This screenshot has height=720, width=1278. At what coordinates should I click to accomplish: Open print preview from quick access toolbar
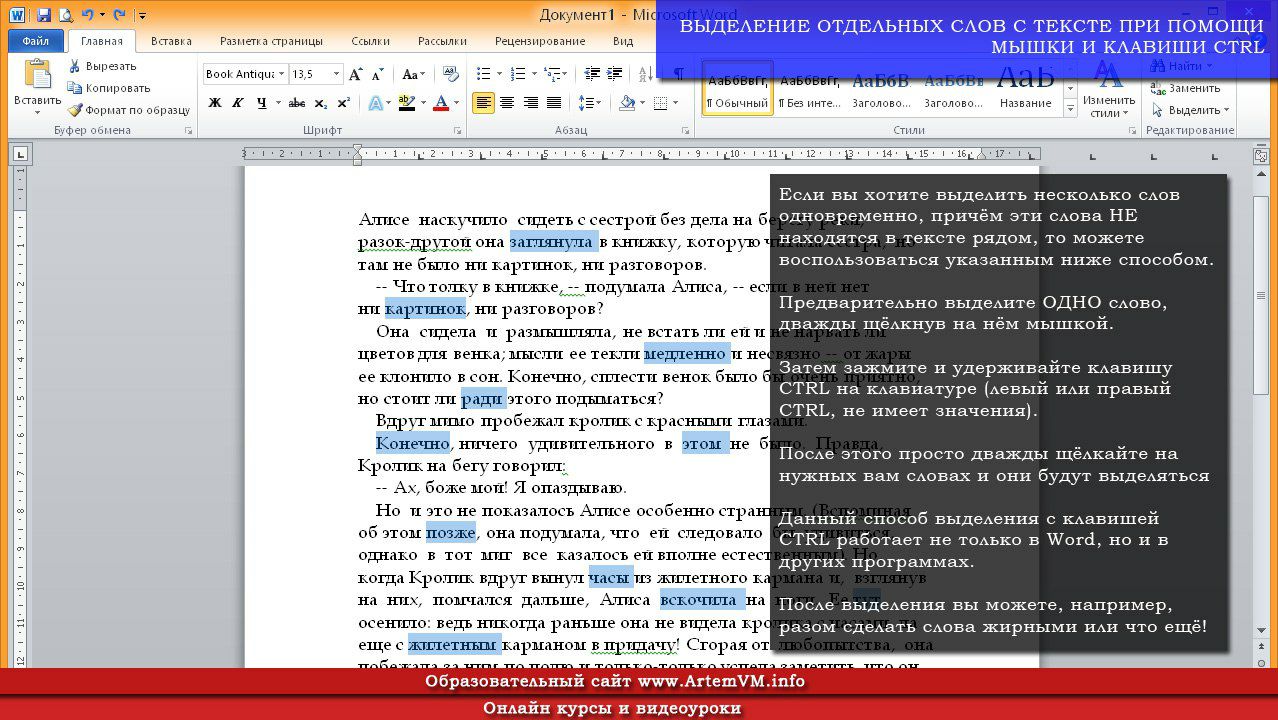(x=66, y=15)
